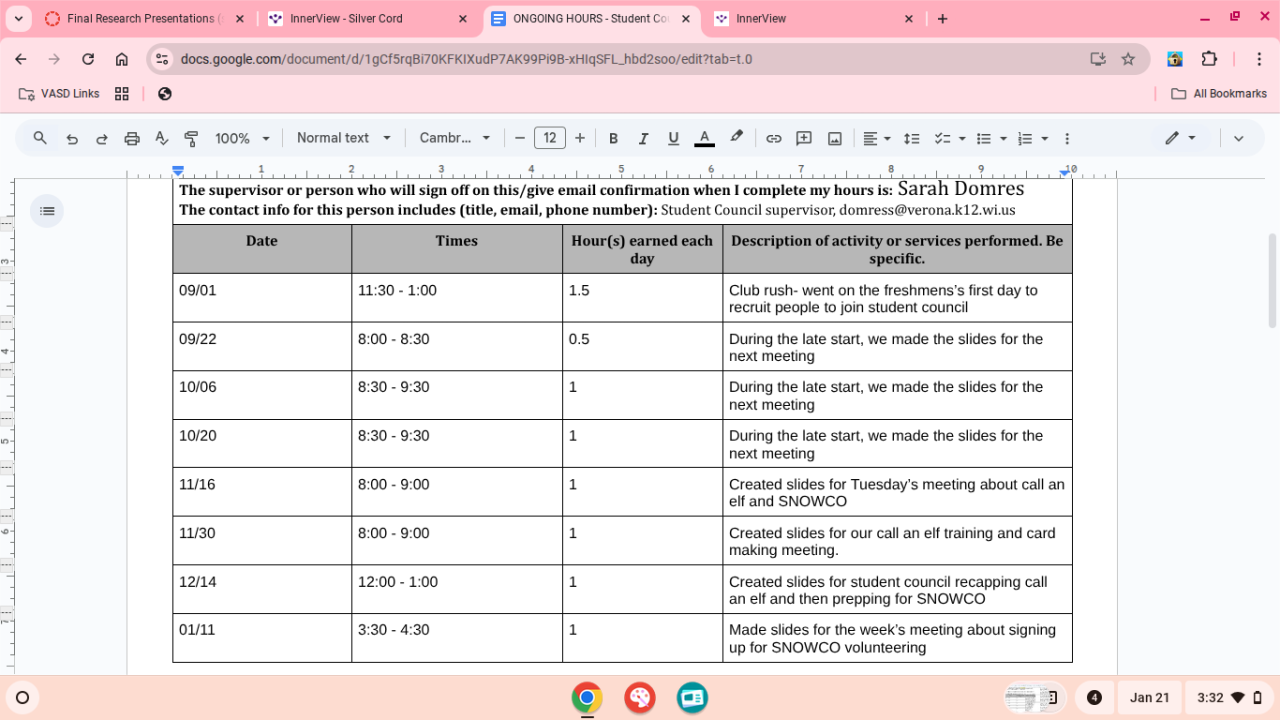Image resolution: width=1280 pixels, height=720 pixels.
Task: Open the tab search dropdown arrow
Action: pyautogui.click(x=18, y=18)
